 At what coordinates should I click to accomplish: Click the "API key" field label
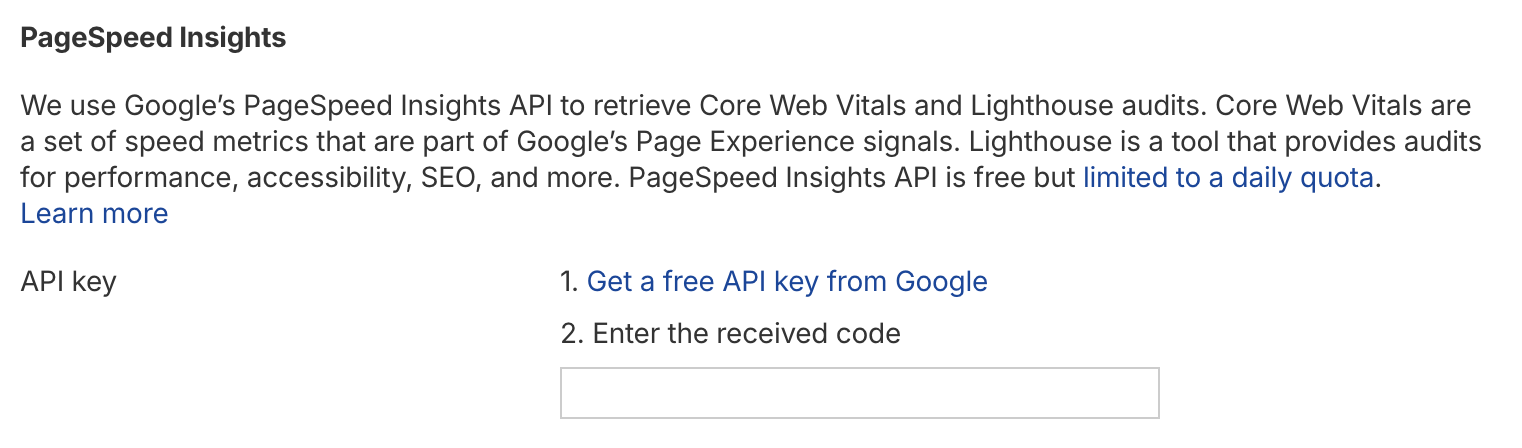click(x=68, y=282)
